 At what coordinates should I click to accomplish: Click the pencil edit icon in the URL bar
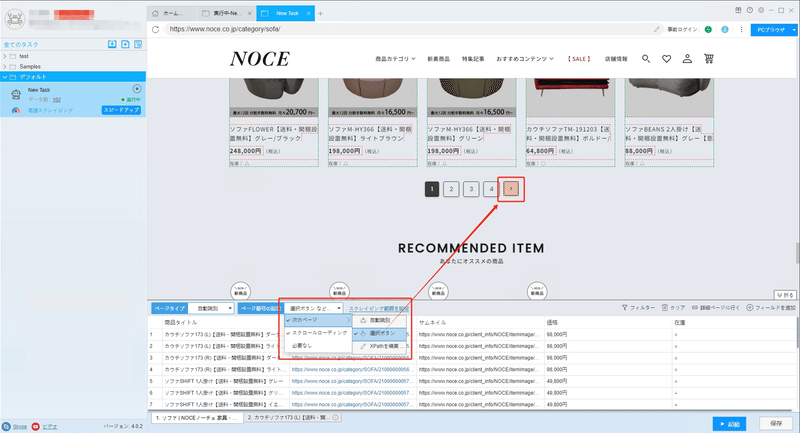click(657, 30)
